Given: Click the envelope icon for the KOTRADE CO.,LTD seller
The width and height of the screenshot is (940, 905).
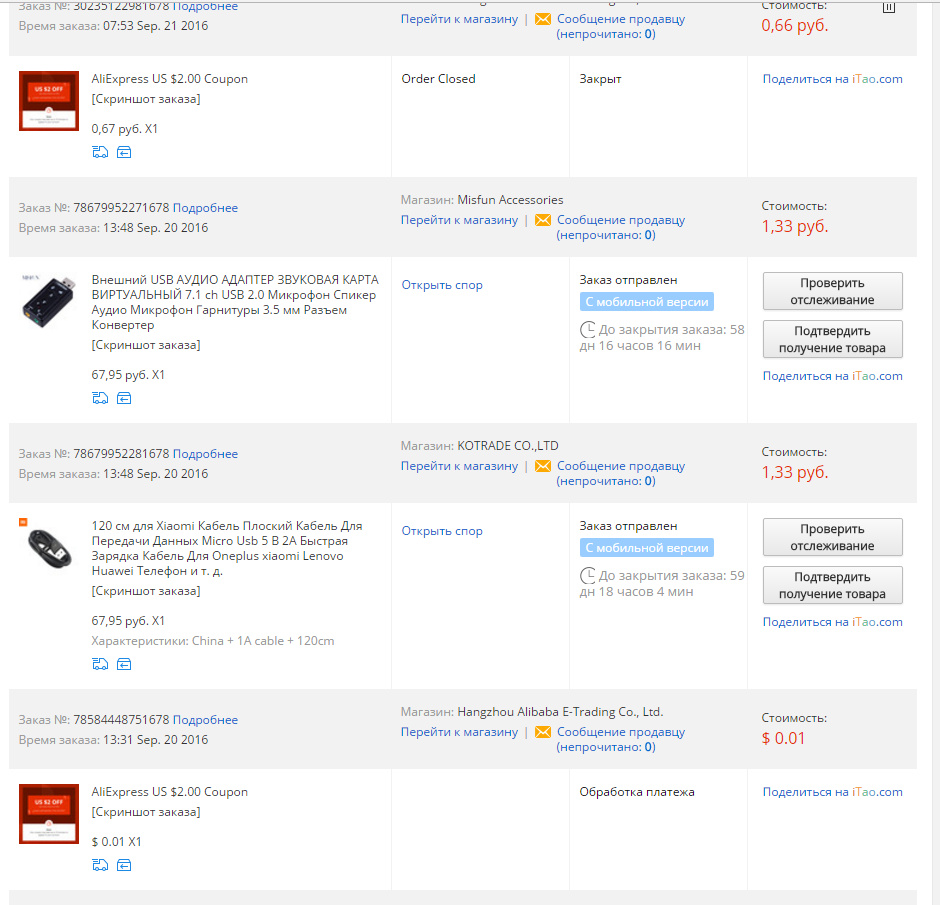Looking at the screenshot, I should tap(543, 466).
